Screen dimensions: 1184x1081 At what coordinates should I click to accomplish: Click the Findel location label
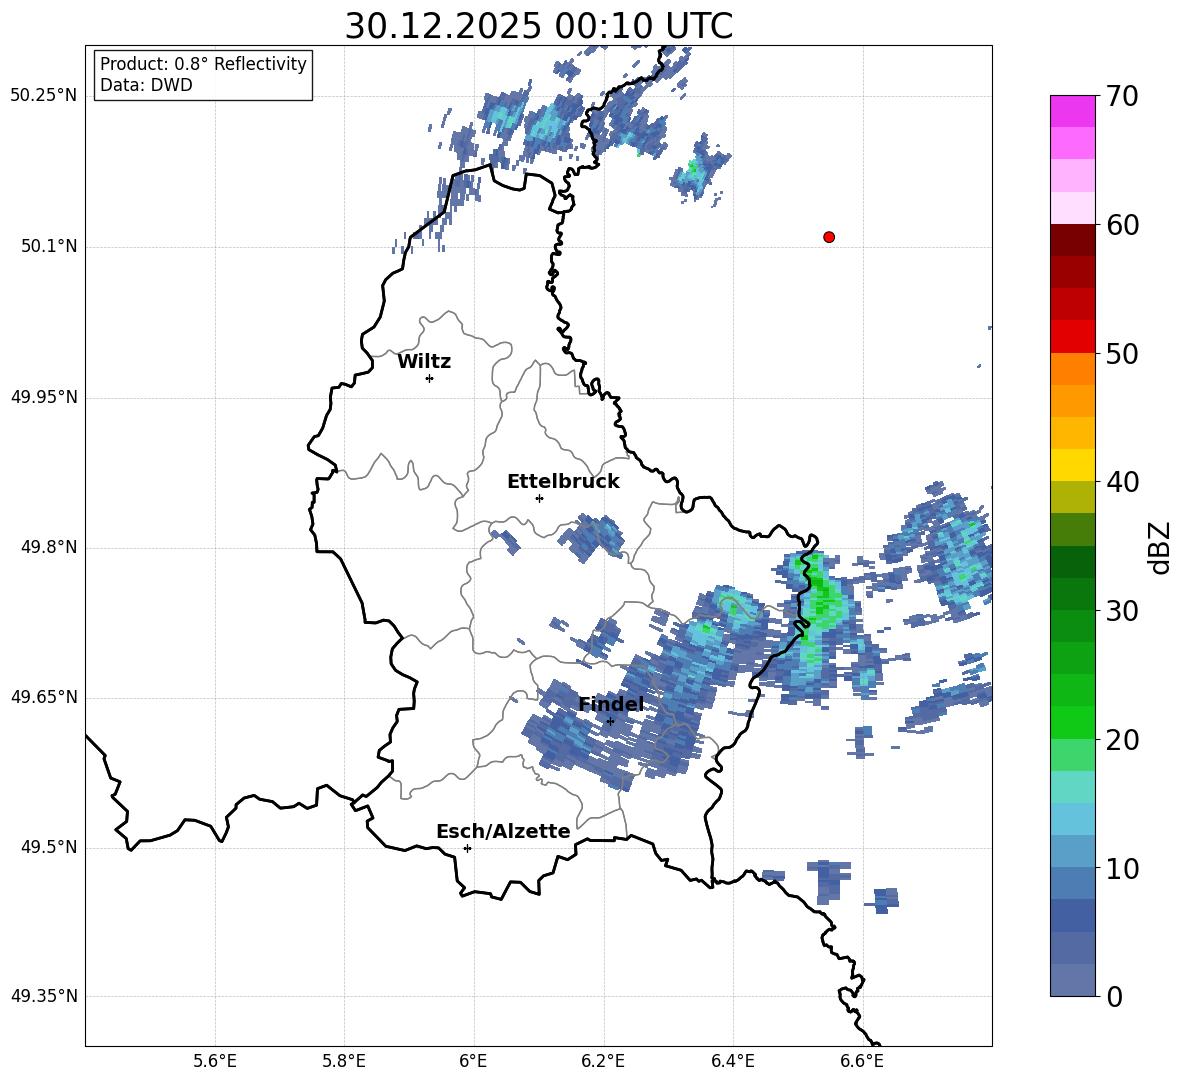coord(611,704)
